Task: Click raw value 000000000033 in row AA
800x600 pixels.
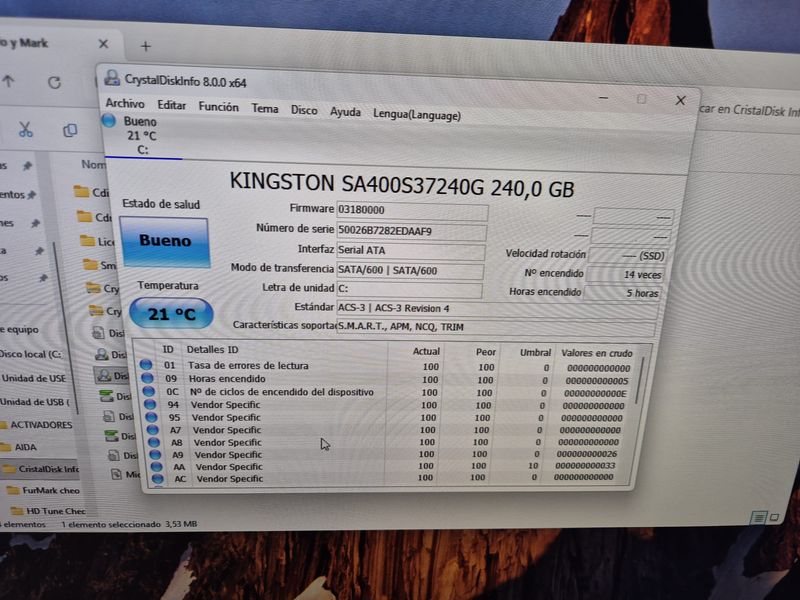Action: [585, 465]
